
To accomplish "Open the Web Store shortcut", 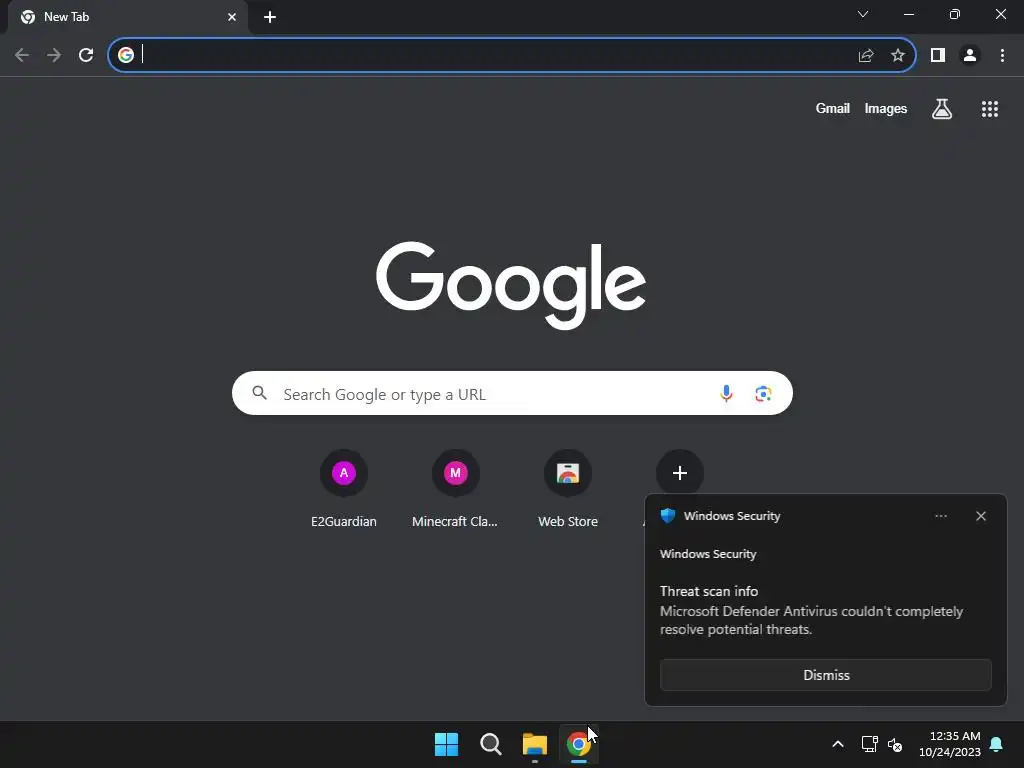I will coord(568,488).
